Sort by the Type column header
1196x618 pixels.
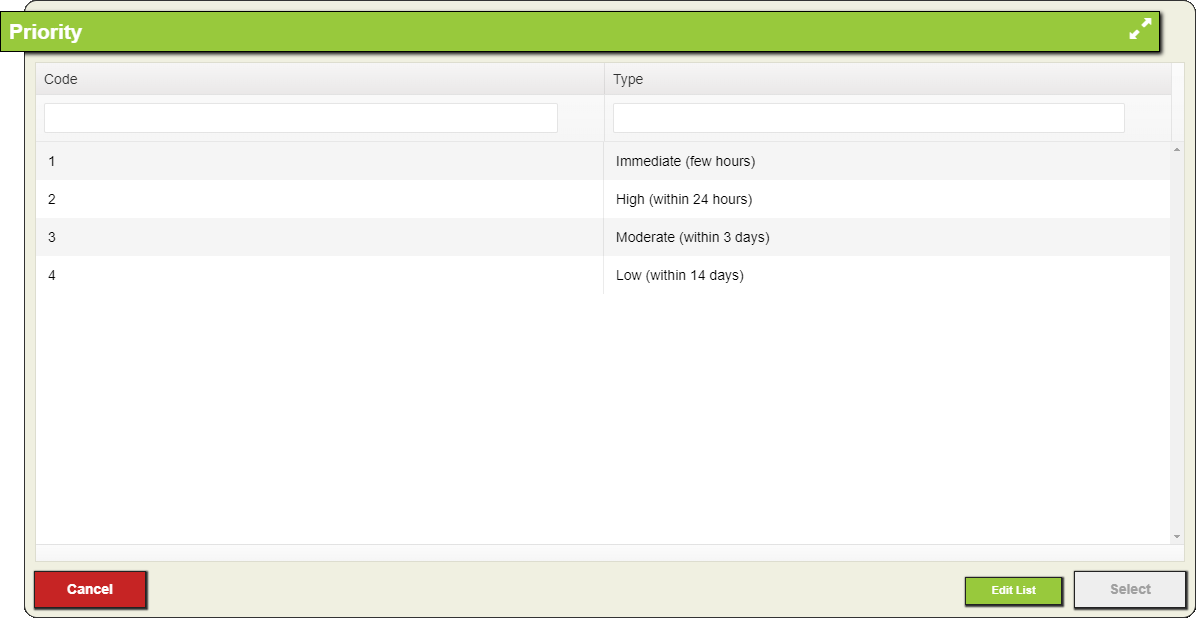pos(888,79)
